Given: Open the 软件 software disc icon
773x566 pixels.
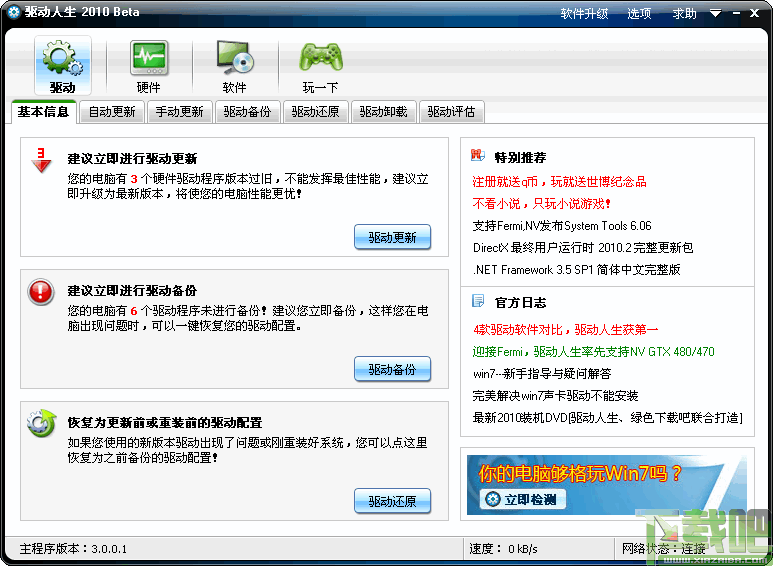Looking at the screenshot, I should click(234, 58).
